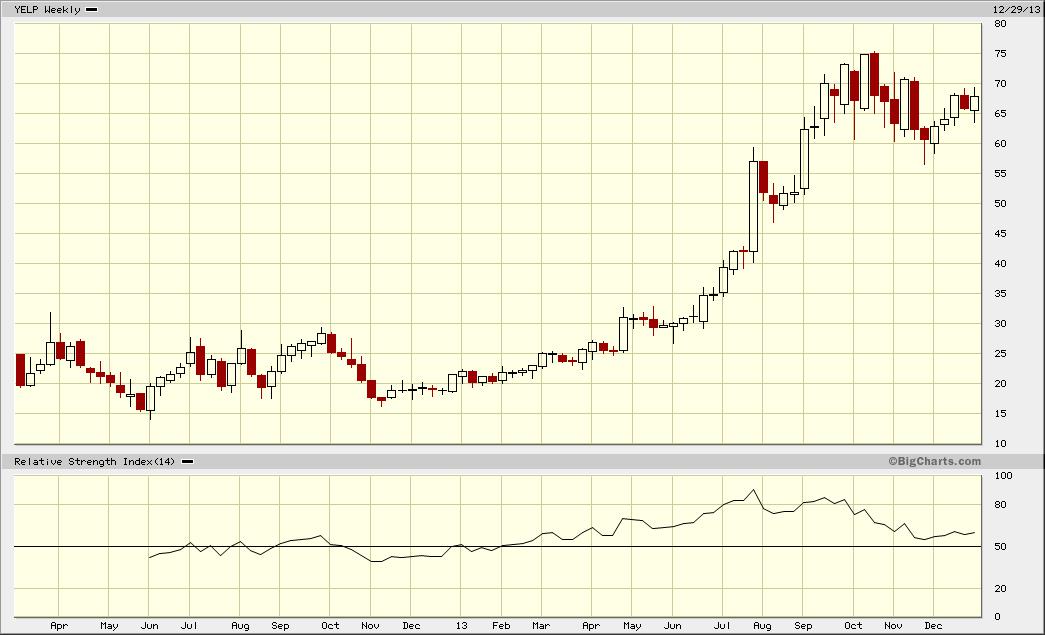Click the Feb label on the time axis
This screenshot has width=1045, height=635.
pyautogui.click(x=501, y=626)
